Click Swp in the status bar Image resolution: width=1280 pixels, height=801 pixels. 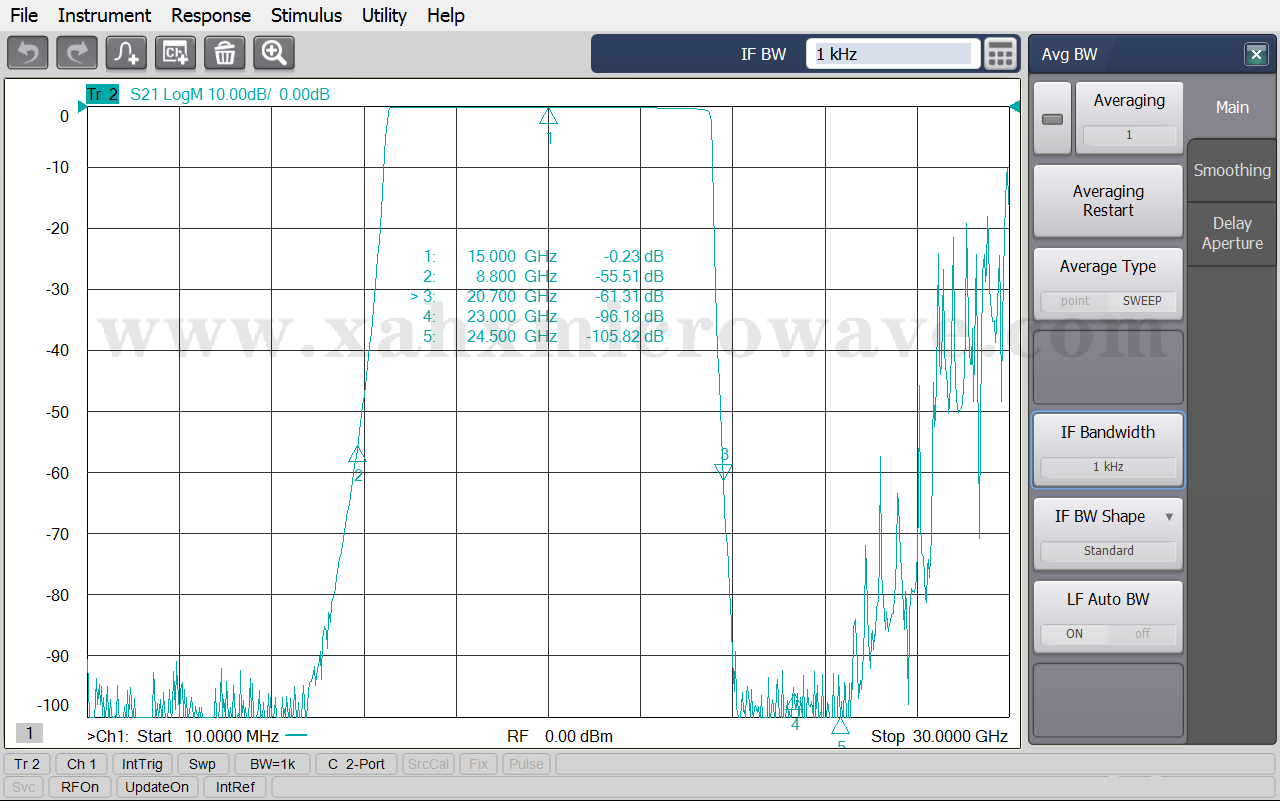click(x=202, y=764)
